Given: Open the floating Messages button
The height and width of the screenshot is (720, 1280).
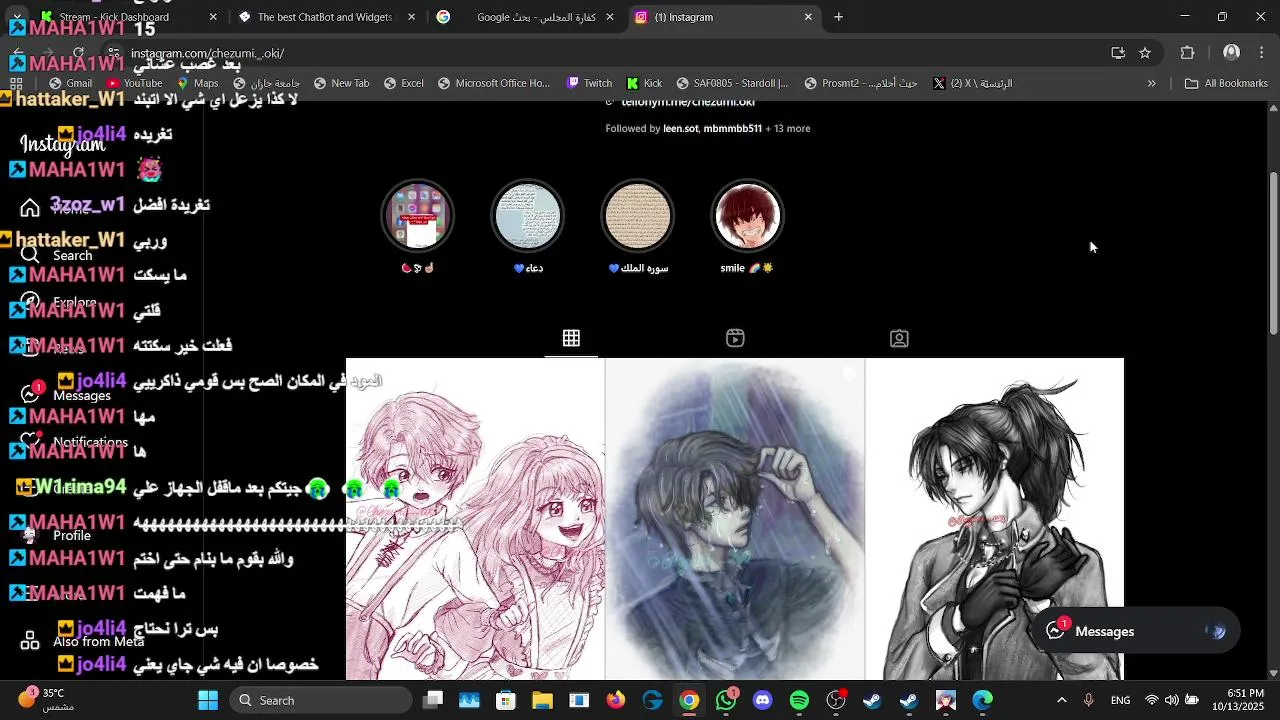Looking at the screenshot, I should click(x=1135, y=631).
